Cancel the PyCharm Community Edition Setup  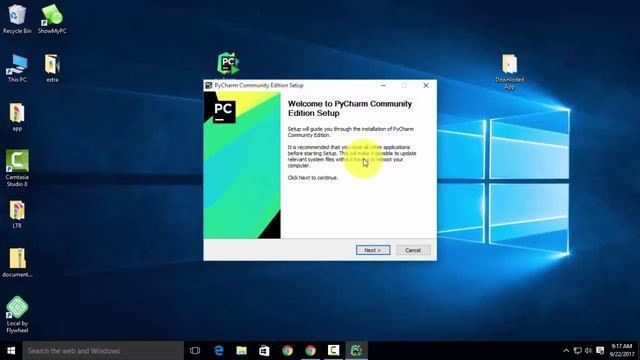click(x=413, y=250)
